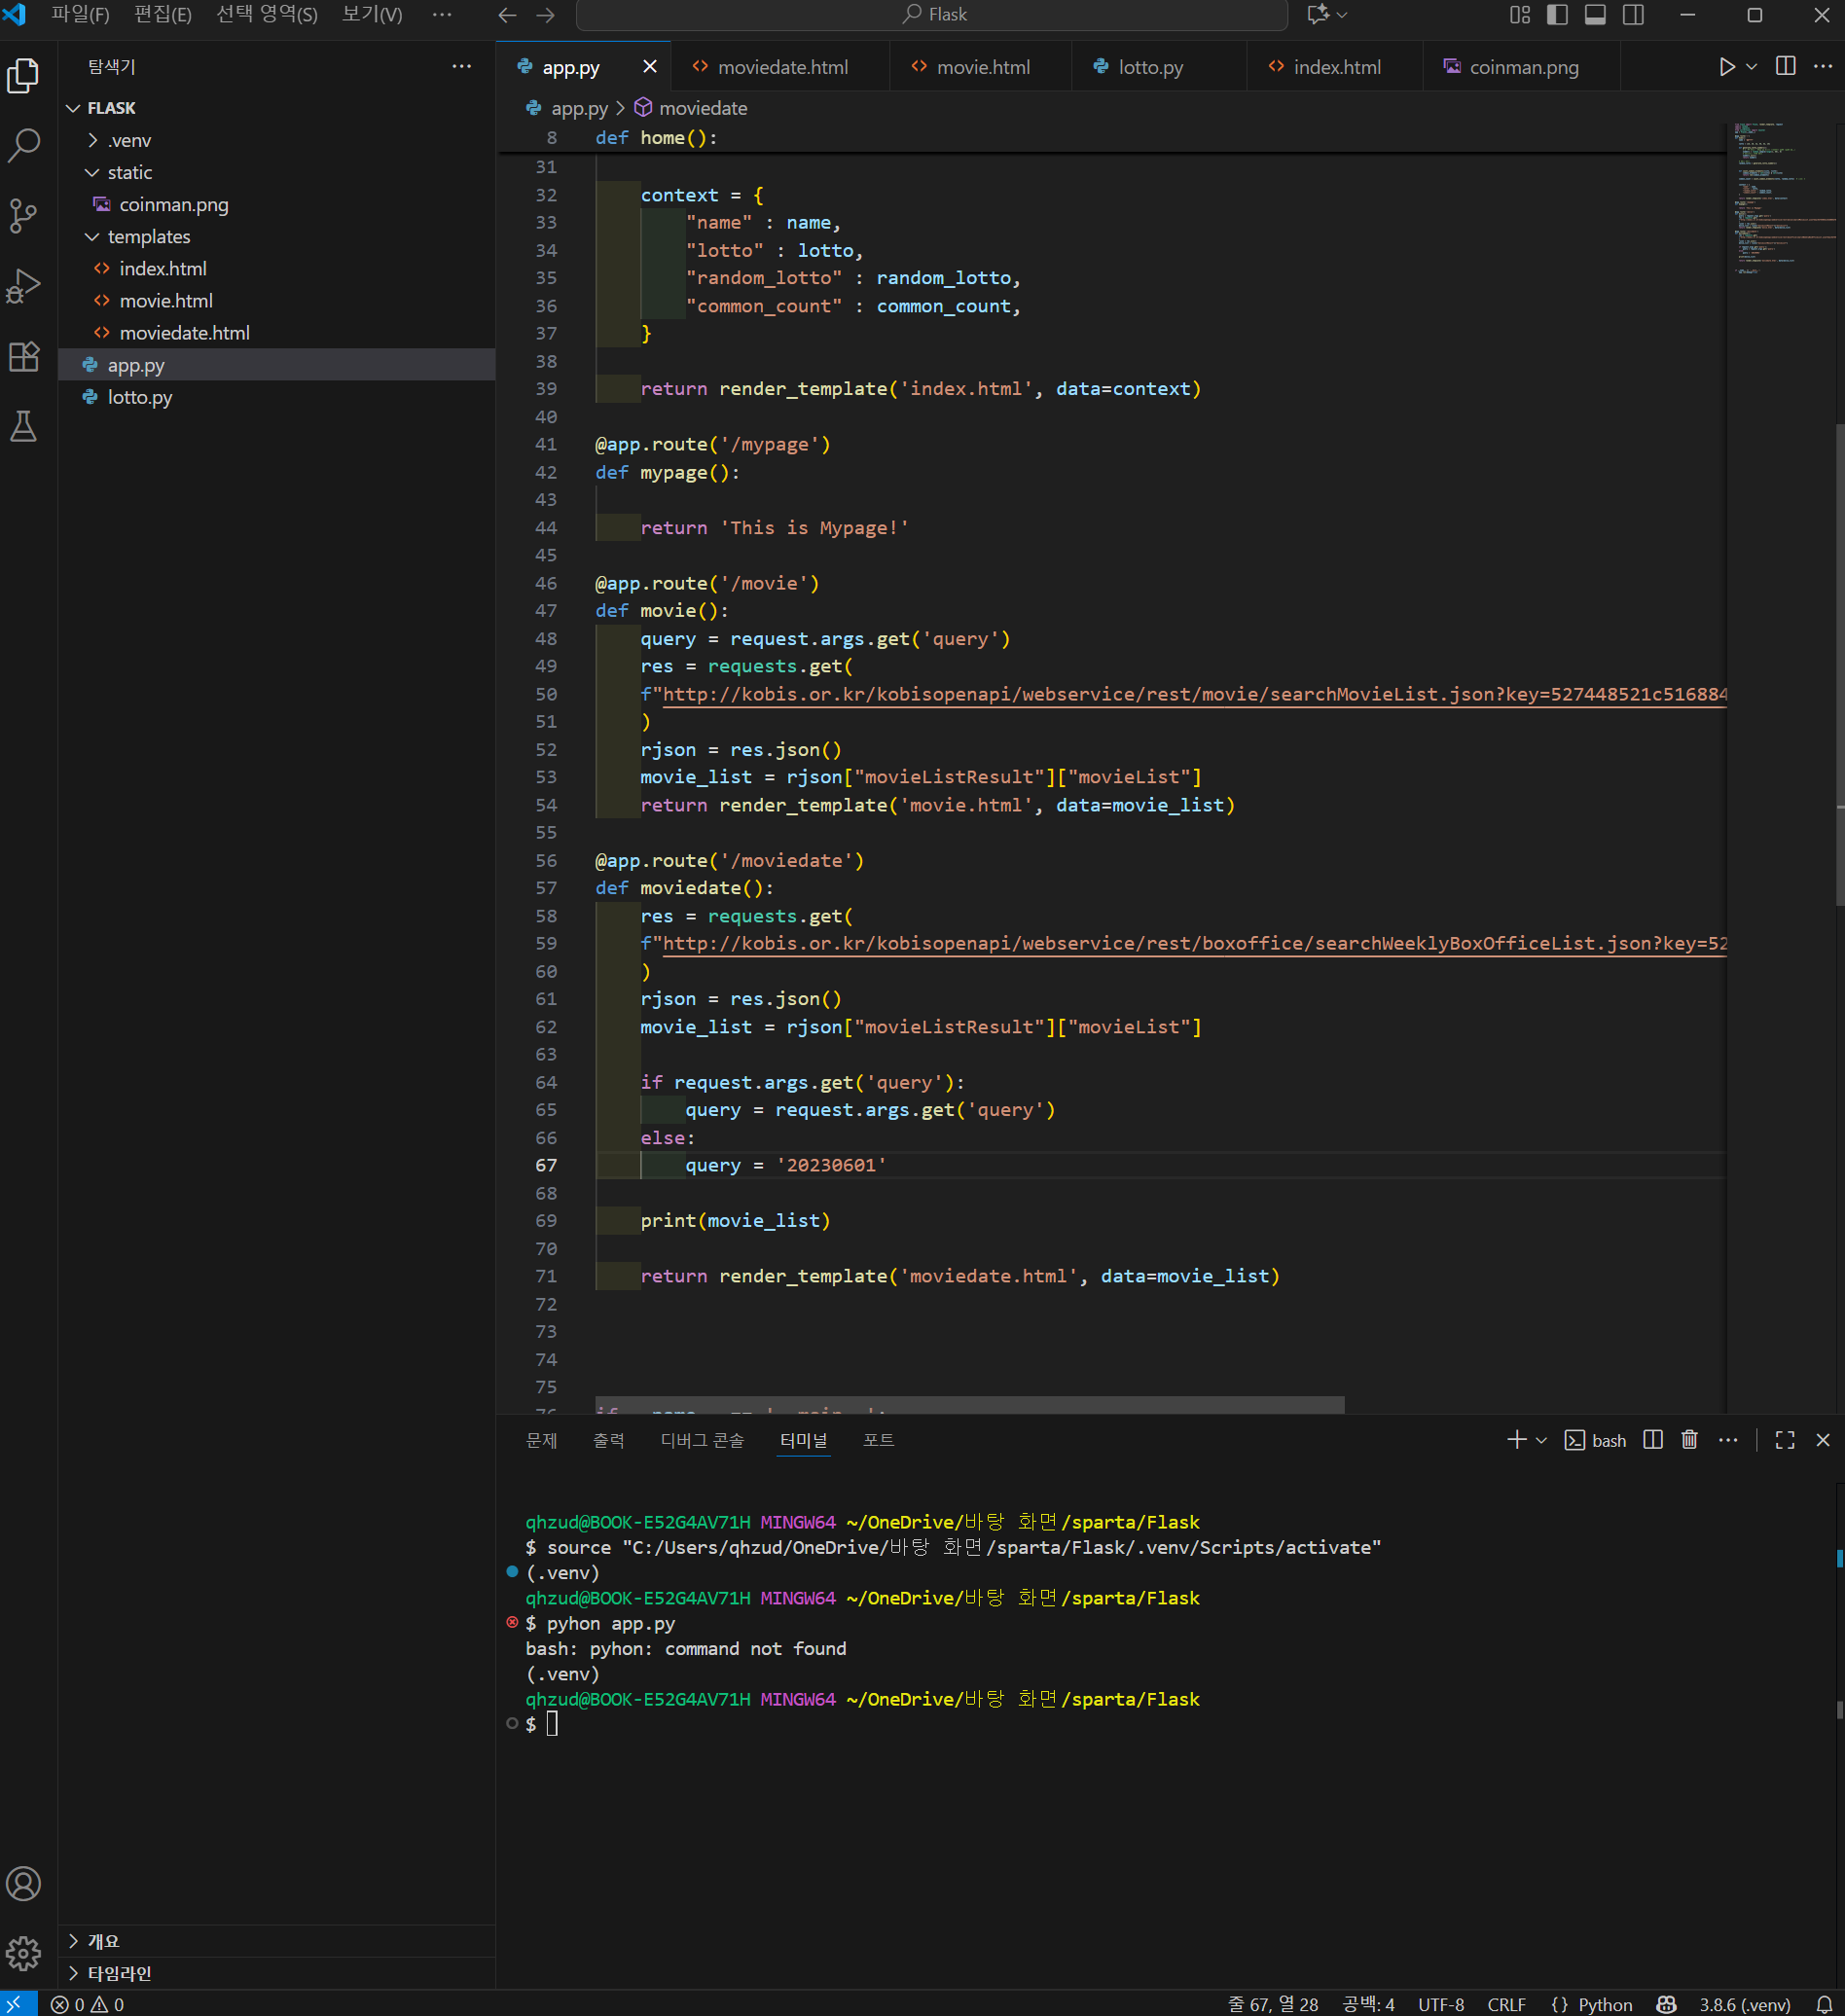Close the app.py editor tab
1845x2016 pixels.
pos(650,67)
